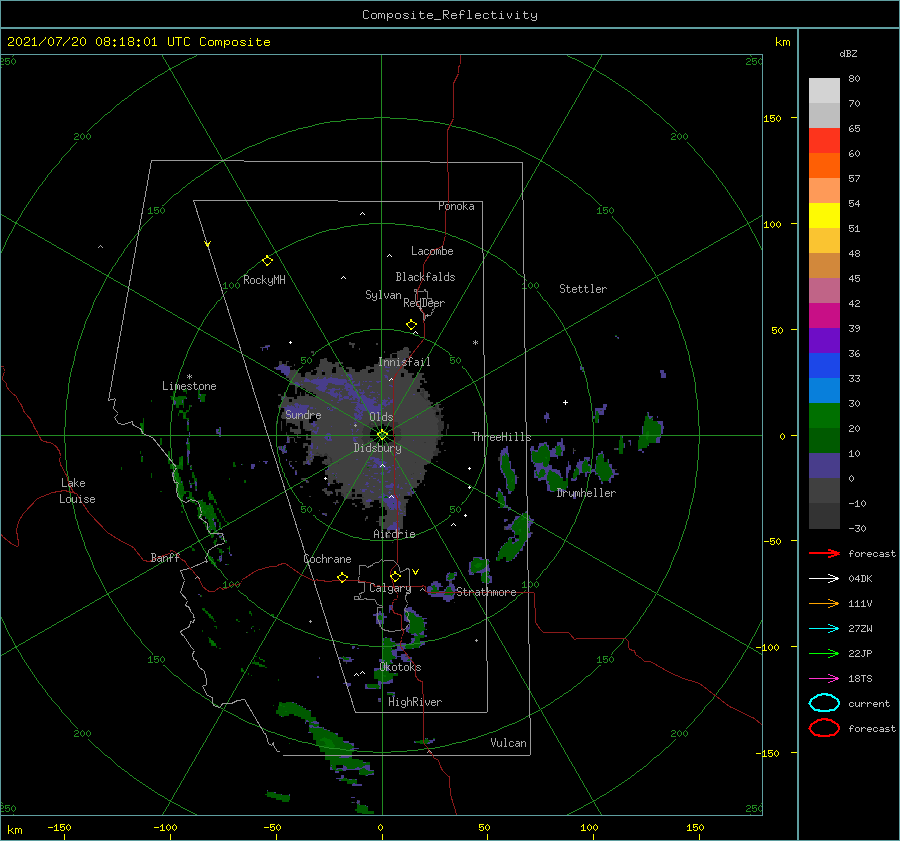Click the Innisfail label
900x841 pixels.
[404, 362]
